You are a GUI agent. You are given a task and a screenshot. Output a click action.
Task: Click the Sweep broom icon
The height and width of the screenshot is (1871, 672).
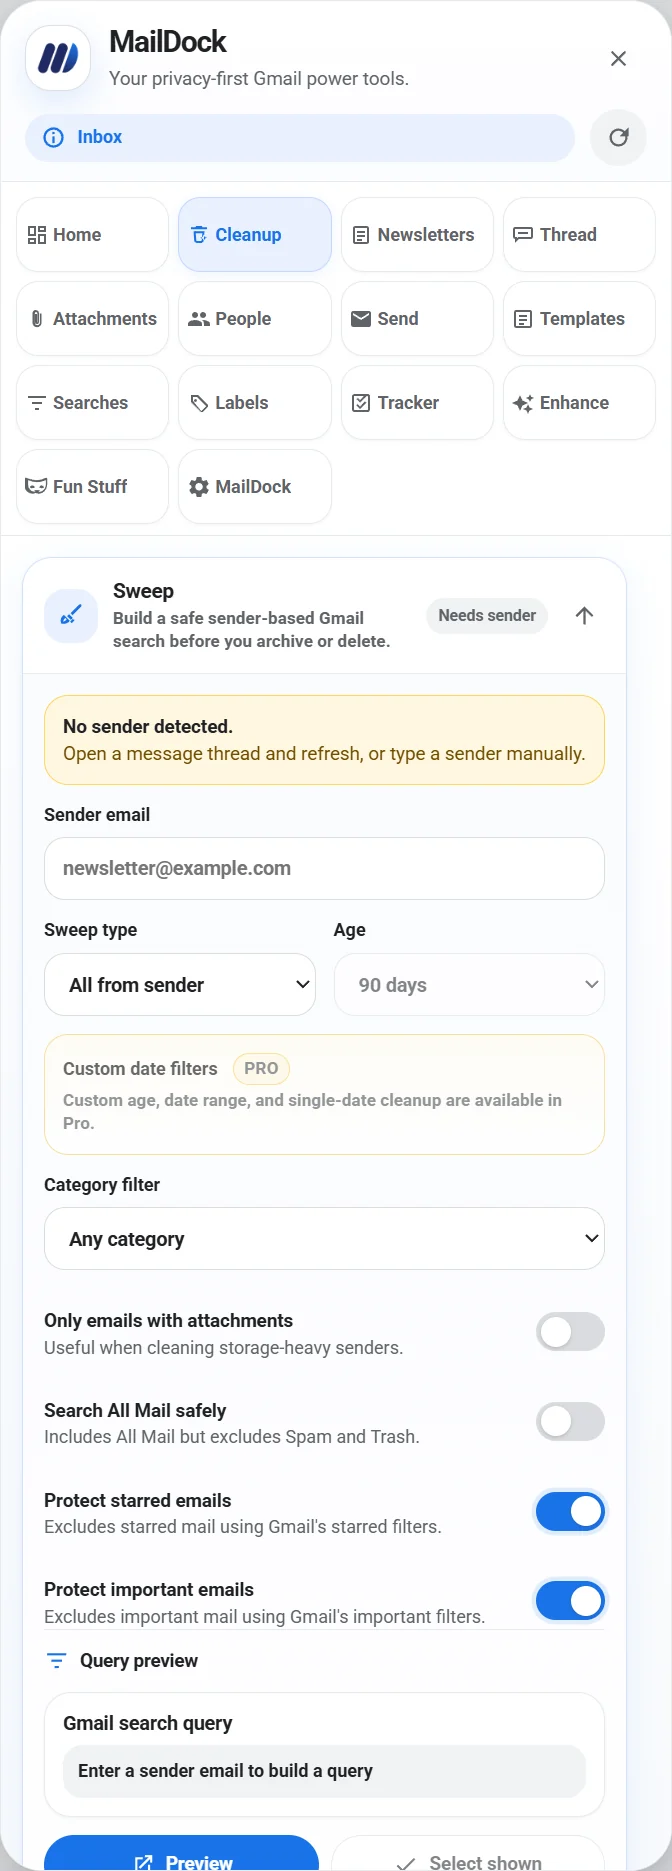click(71, 615)
